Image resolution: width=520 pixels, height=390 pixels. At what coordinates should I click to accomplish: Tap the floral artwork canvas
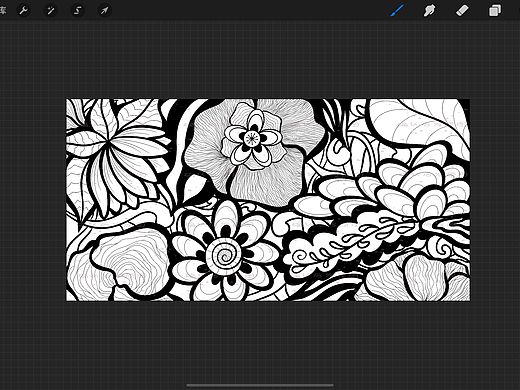(268, 200)
